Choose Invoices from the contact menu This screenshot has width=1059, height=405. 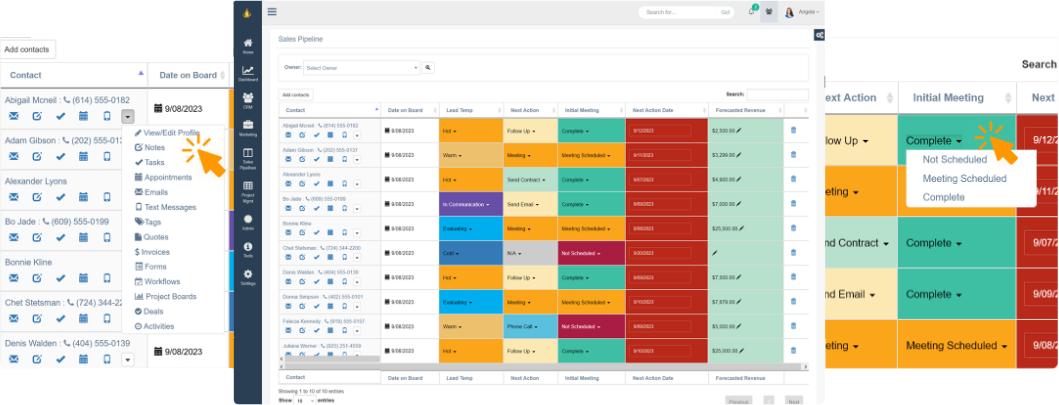[x=152, y=252]
